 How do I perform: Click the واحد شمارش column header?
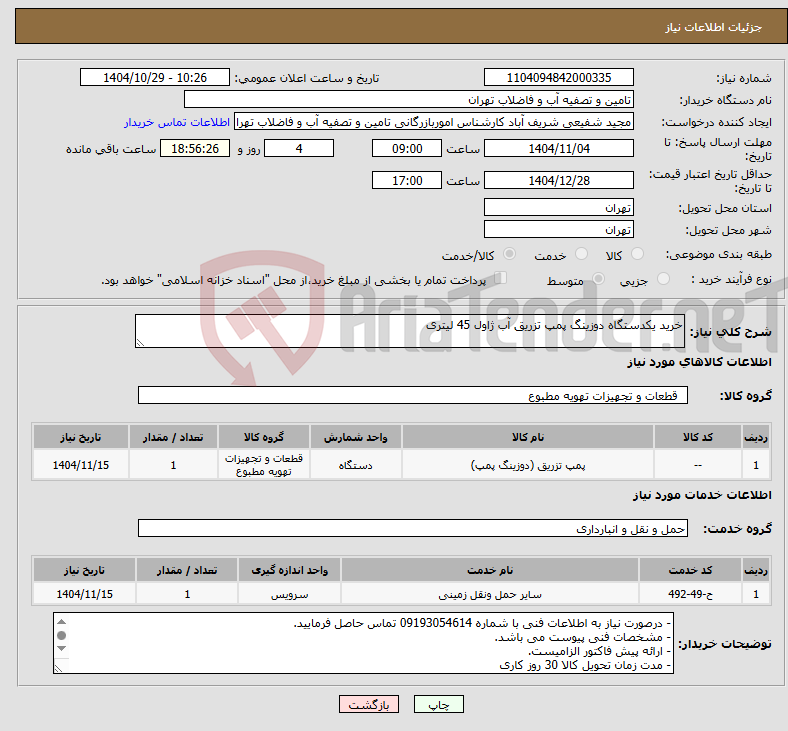[355, 437]
